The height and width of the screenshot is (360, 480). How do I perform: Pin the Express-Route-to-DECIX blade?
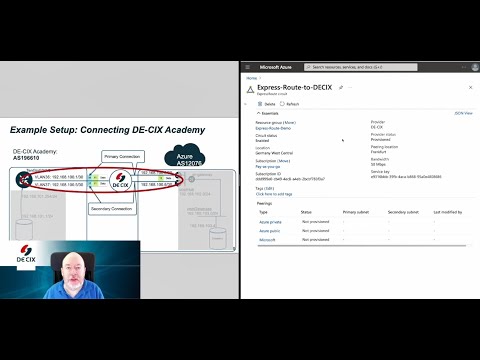(x=341, y=87)
